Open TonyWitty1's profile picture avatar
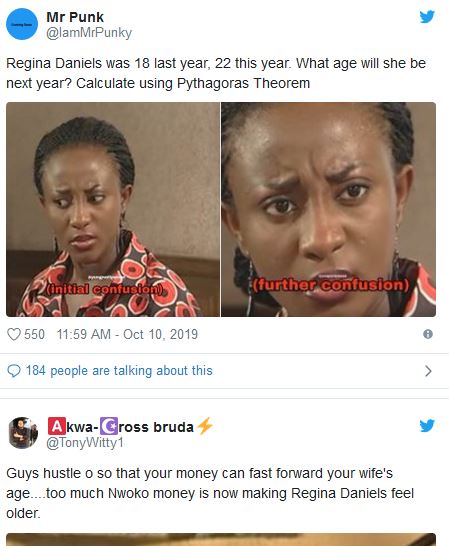 (x=23, y=433)
